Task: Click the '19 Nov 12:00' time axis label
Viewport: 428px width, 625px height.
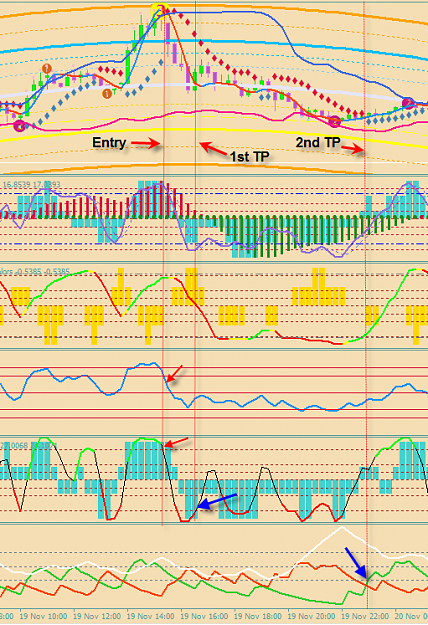Action: pos(97,616)
